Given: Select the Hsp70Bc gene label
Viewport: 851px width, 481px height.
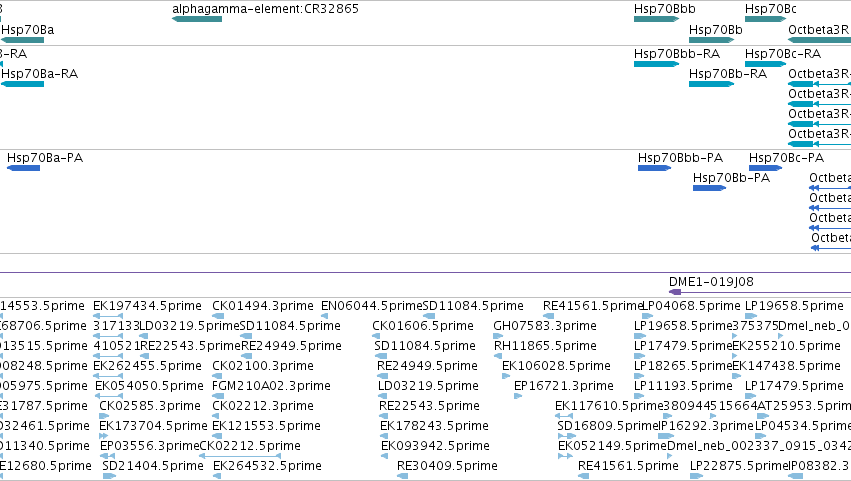Looking at the screenshot, I should point(771,9).
